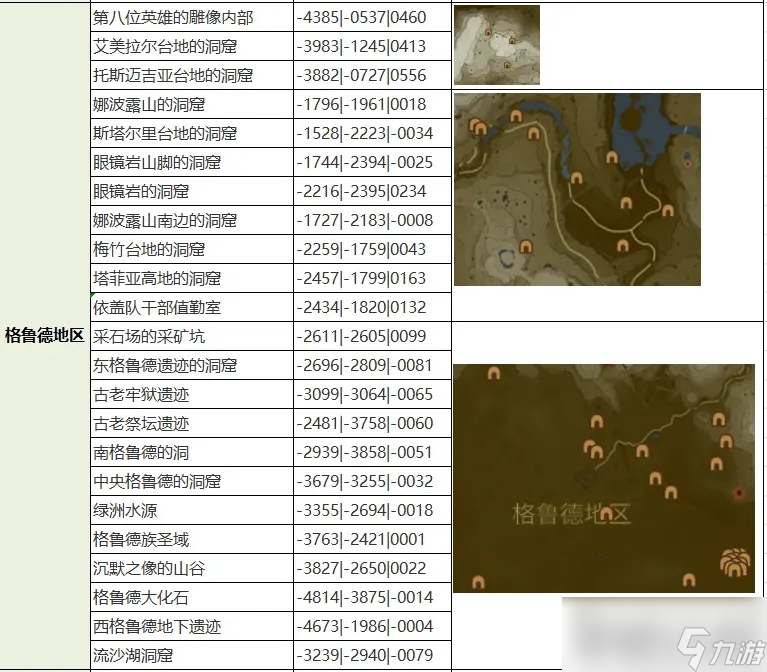
Task: Click coordinate -2434|-1820|0132
Action: (x=361, y=308)
